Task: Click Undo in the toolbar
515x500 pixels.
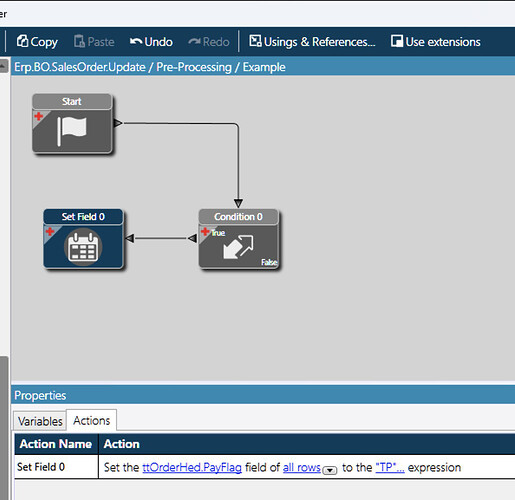Action: (x=151, y=42)
